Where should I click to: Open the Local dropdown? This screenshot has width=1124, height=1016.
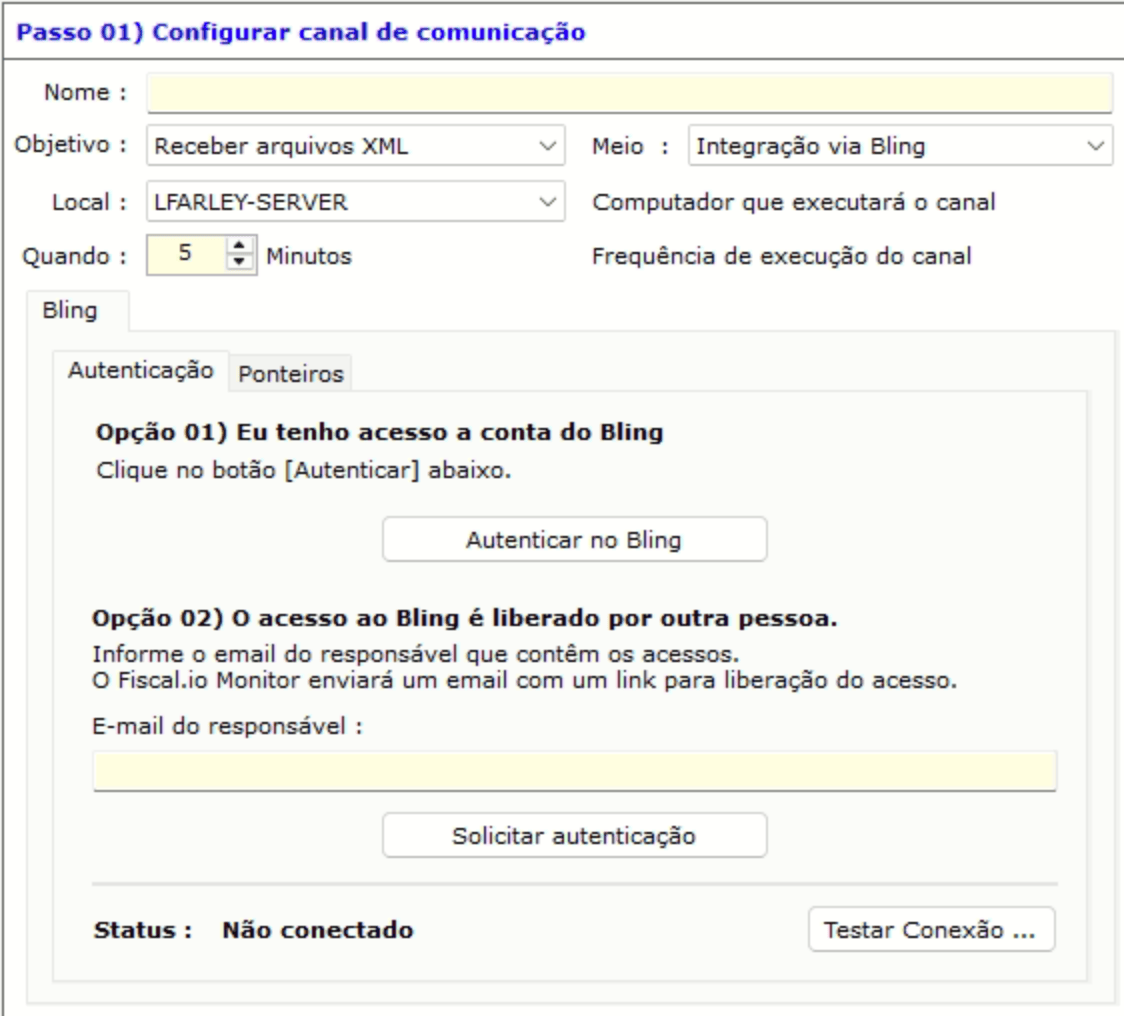pyautogui.click(x=356, y=201)
